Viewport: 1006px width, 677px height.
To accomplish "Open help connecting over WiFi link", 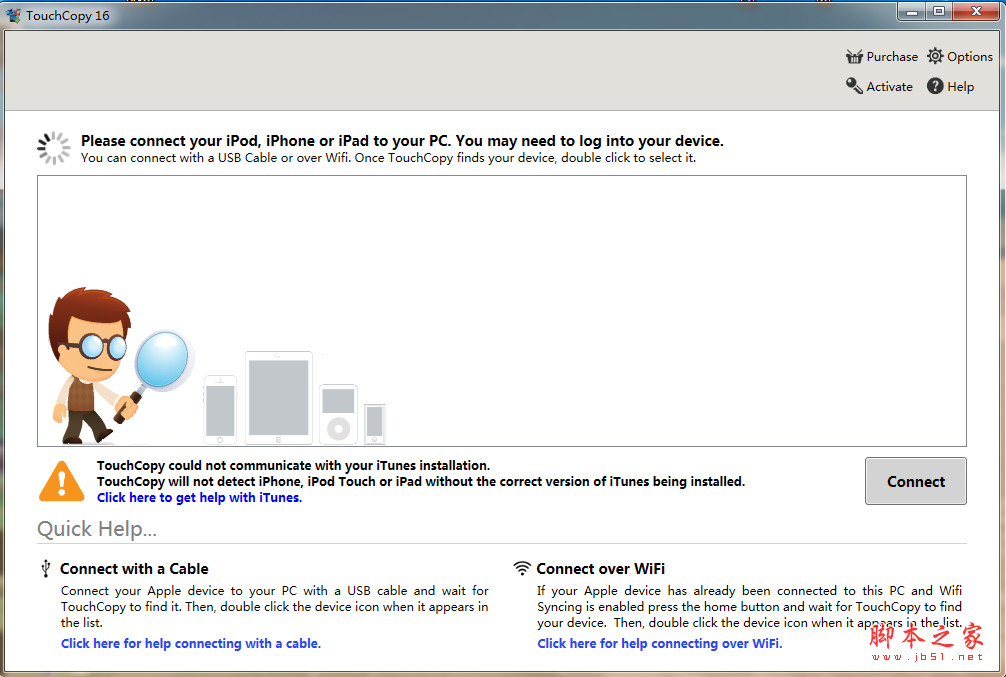I will 660,643.
